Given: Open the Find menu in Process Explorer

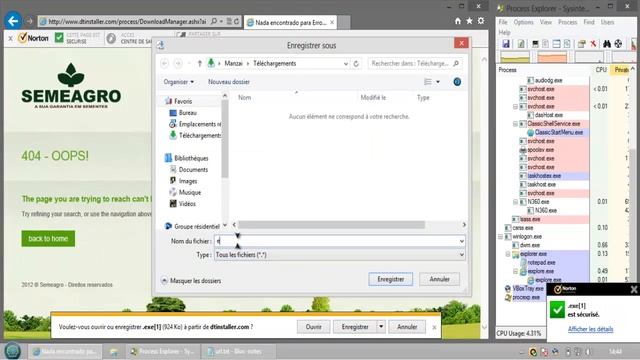Looking at the screenshot, I should [x=589, y=22].
